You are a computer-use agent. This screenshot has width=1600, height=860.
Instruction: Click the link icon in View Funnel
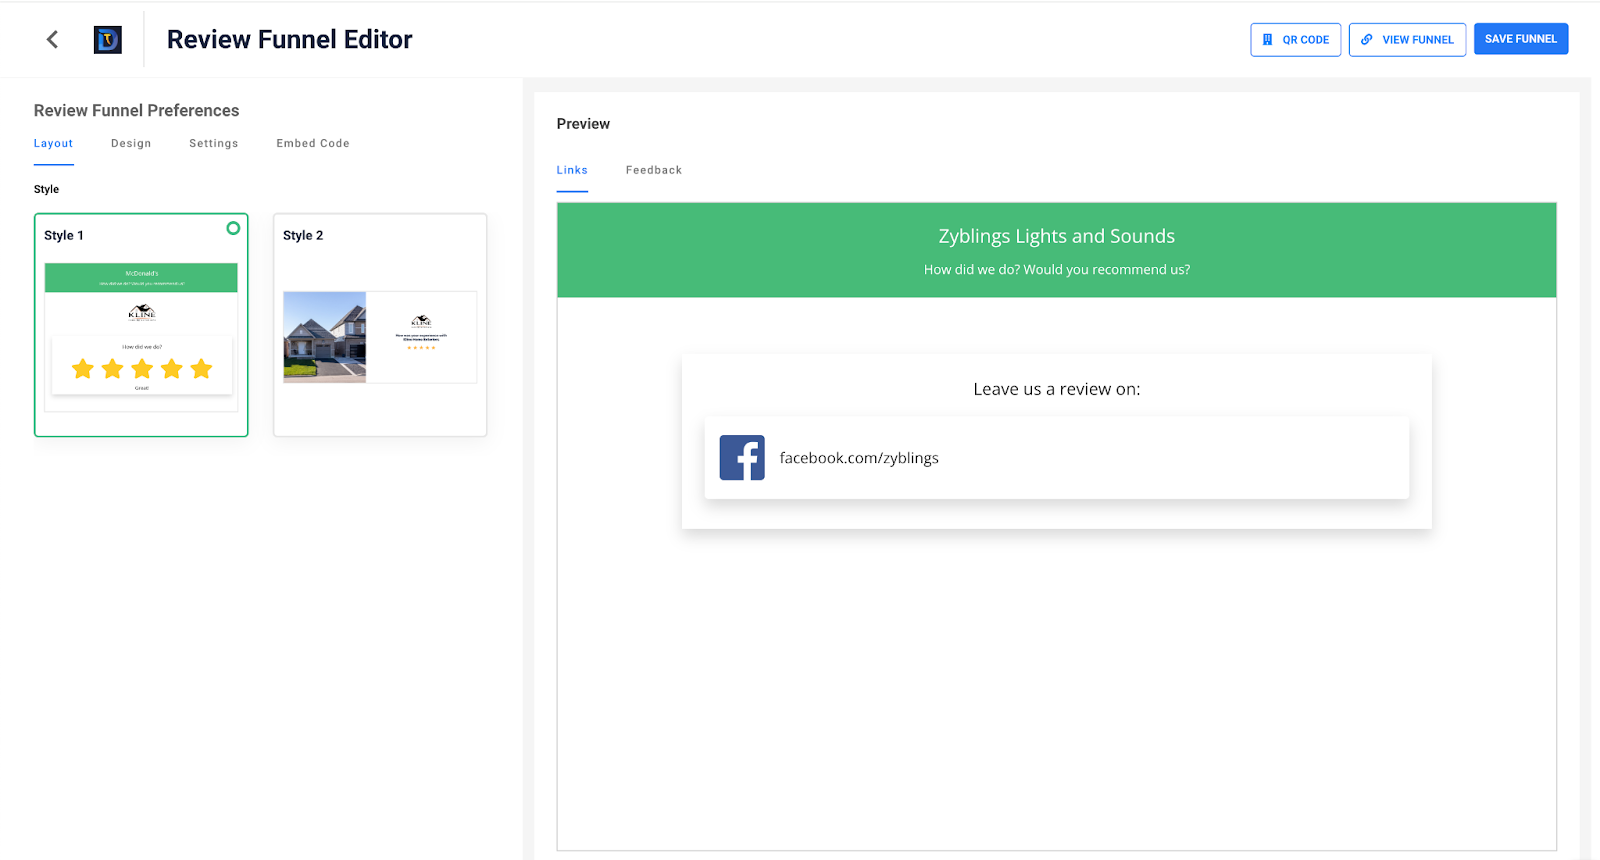pos(1367,40)
